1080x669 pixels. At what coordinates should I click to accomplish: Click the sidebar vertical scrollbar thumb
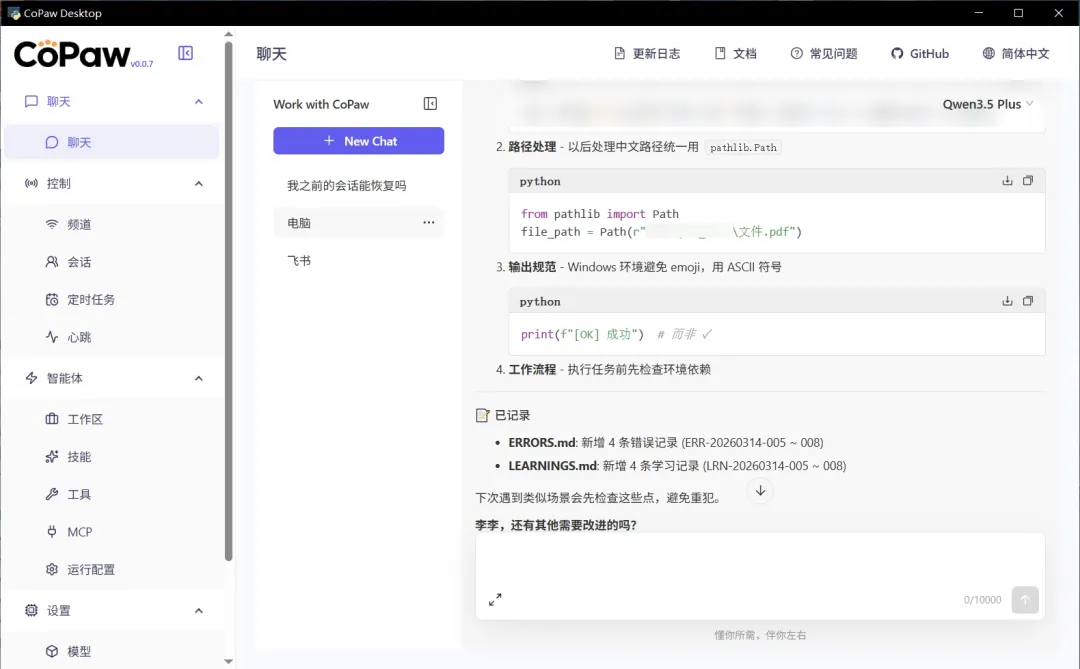coord(228,300)
